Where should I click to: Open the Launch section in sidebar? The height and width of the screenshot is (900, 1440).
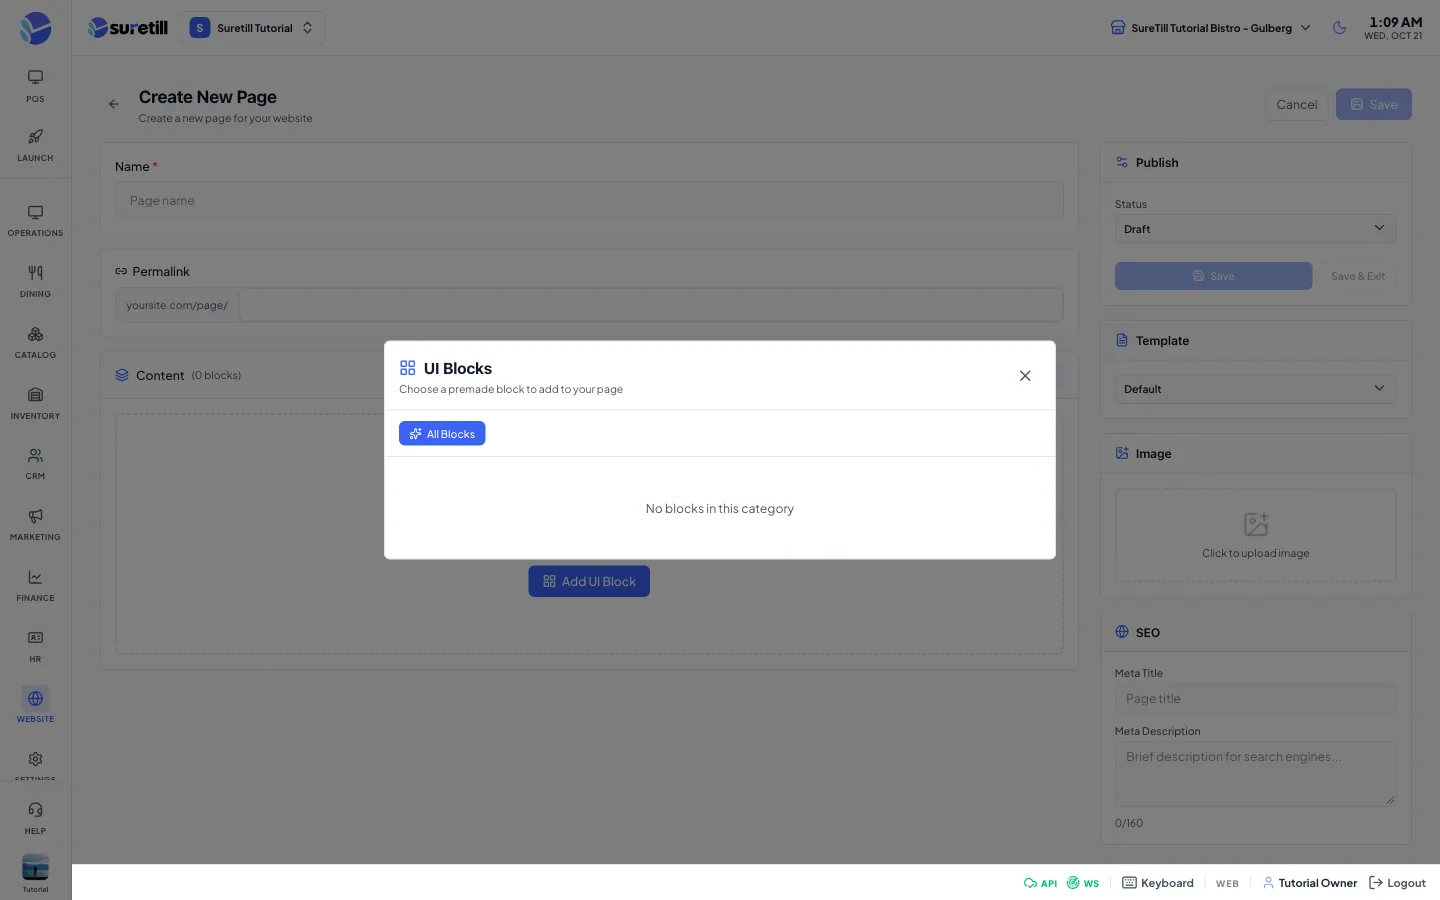coord(35,145)
